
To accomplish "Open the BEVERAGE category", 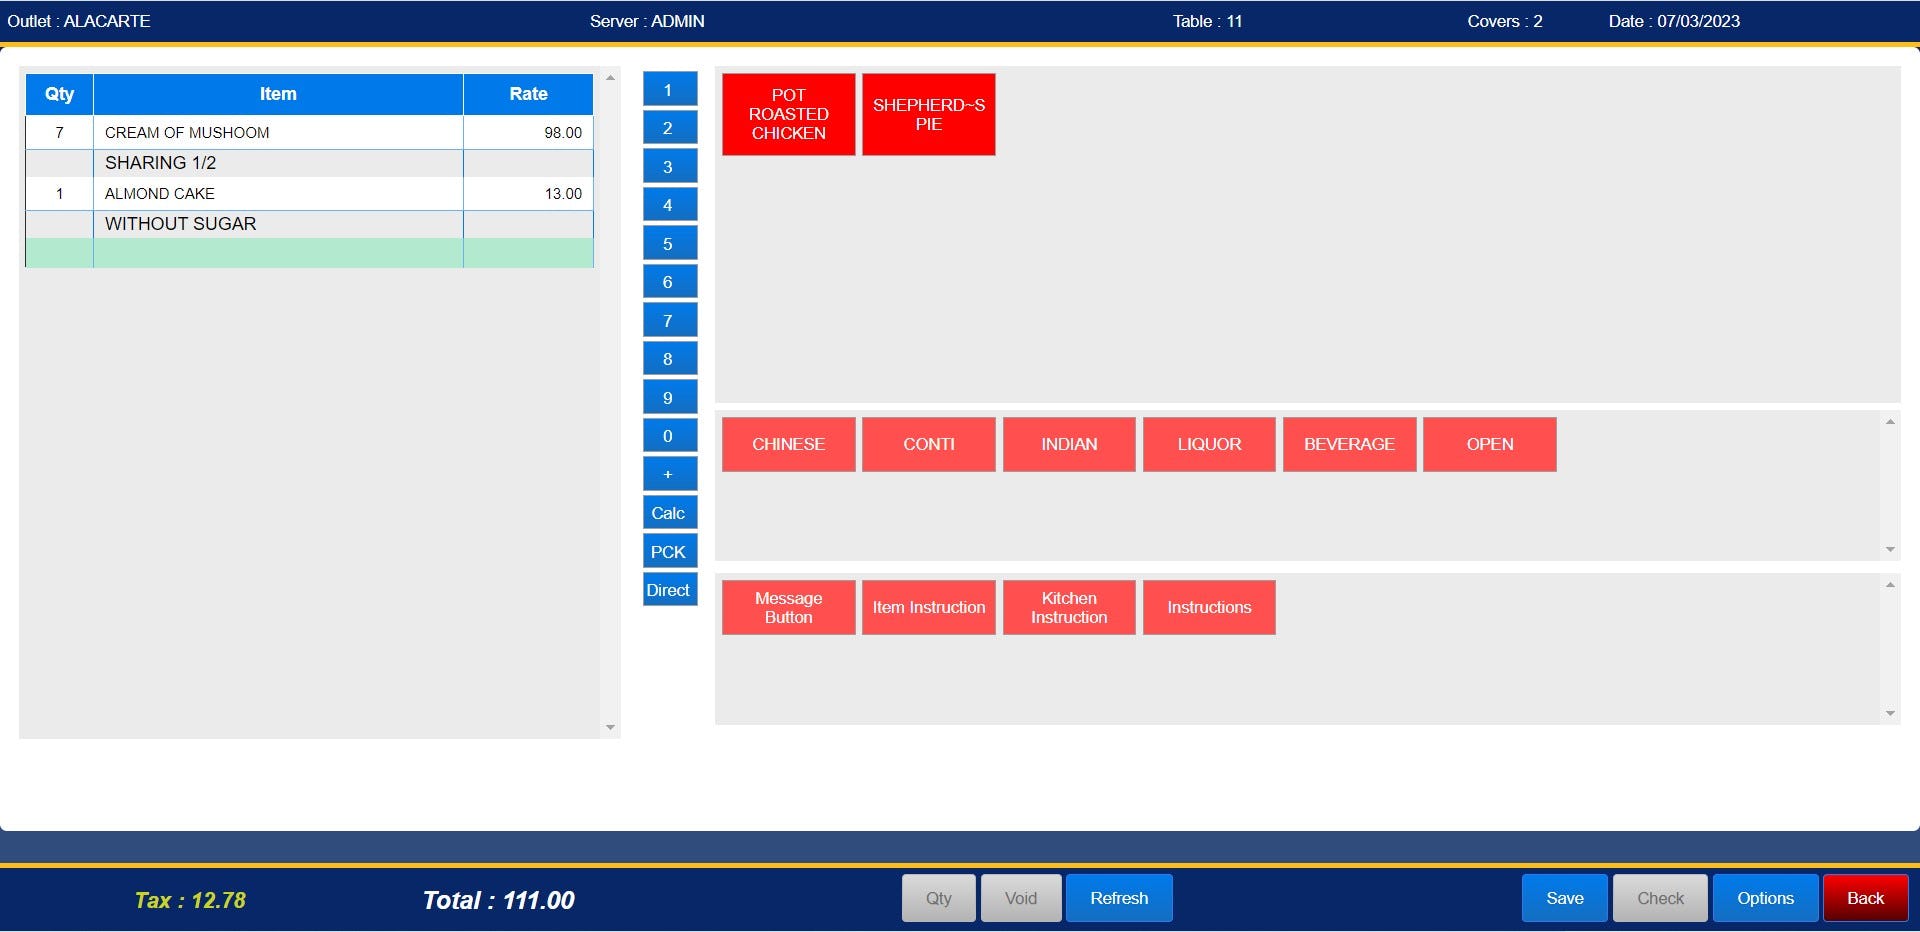I will coord(1349,443).
